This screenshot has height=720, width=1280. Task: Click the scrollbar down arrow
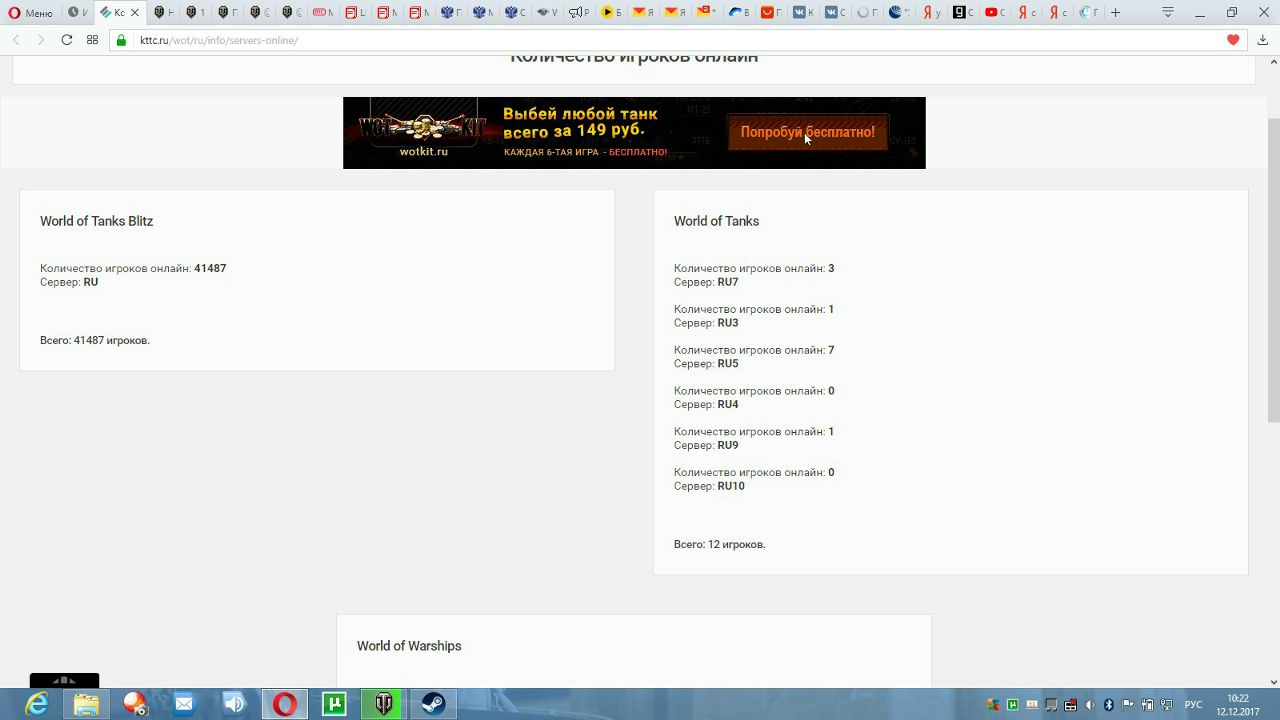pos(1273,682)
